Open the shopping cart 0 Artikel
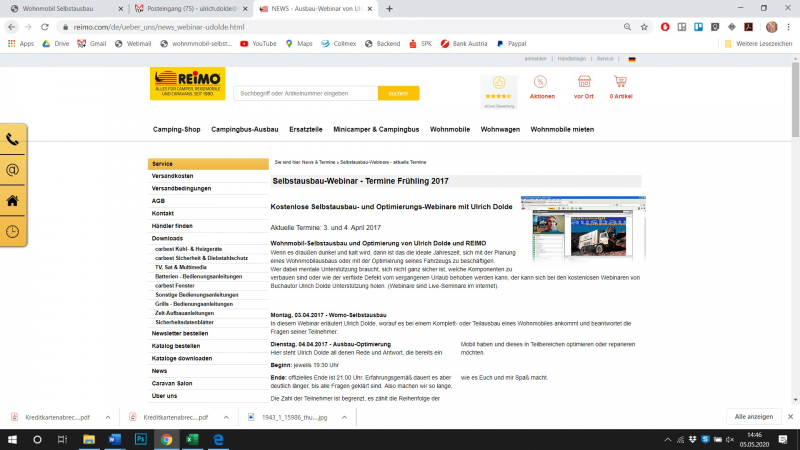This screenshot has height=450, width=800. pyautogui.click(x=620, y=87)
